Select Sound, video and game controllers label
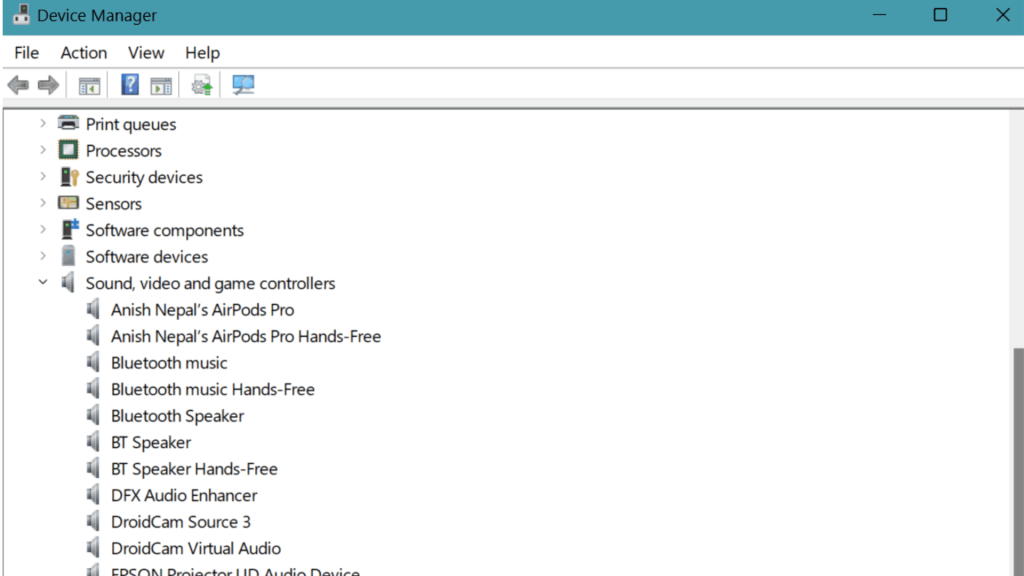The height and width of the screenshot is (576, 1024). point(210,283)
